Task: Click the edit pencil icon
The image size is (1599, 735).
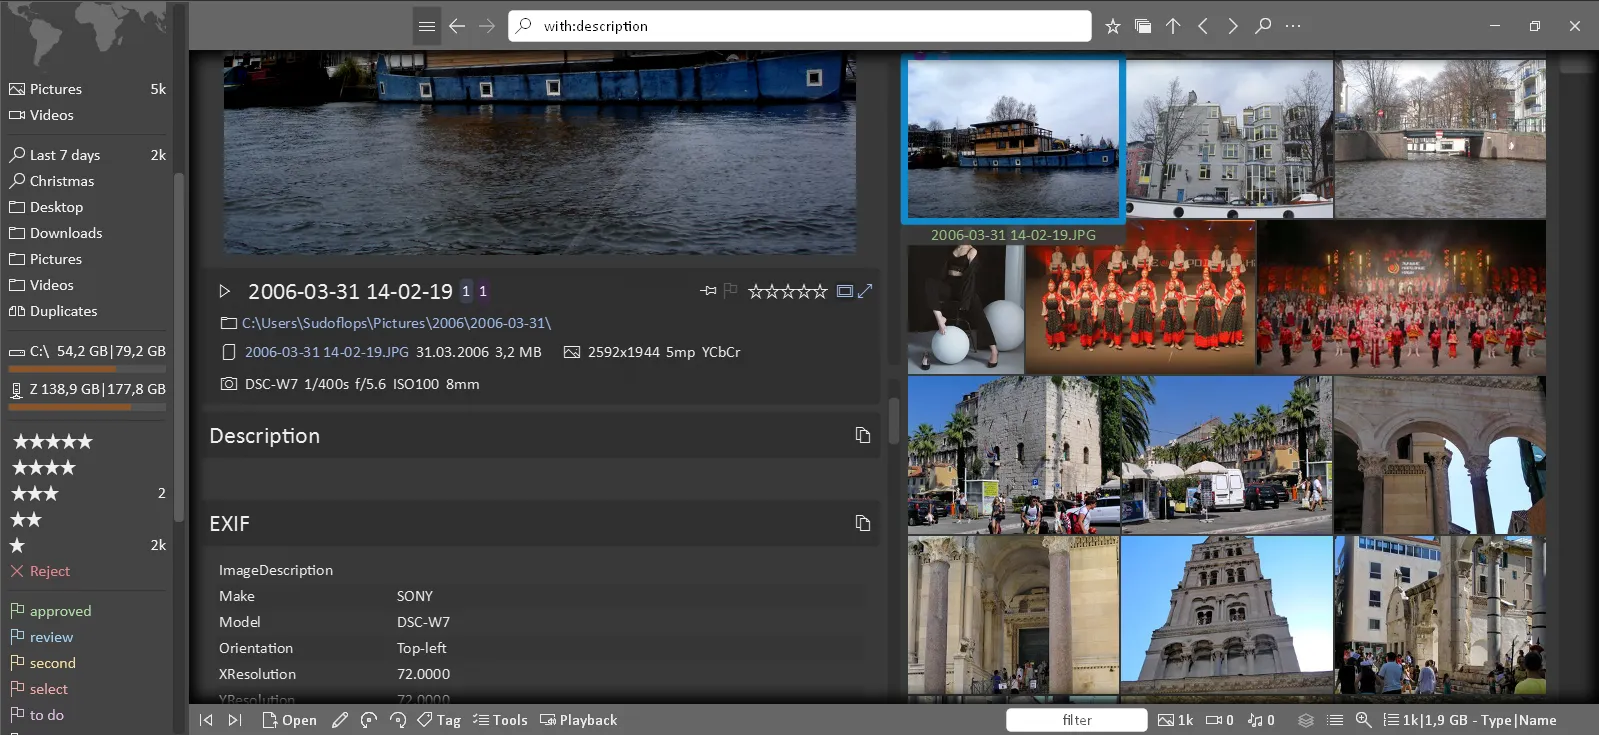Action: [x=340, y=720]
